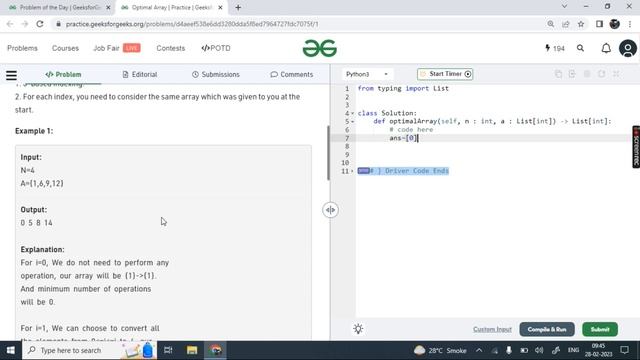The width and height of the screenshot is (640, 360).
Task: Open the Submissions tab
Action: click(216, 74)
